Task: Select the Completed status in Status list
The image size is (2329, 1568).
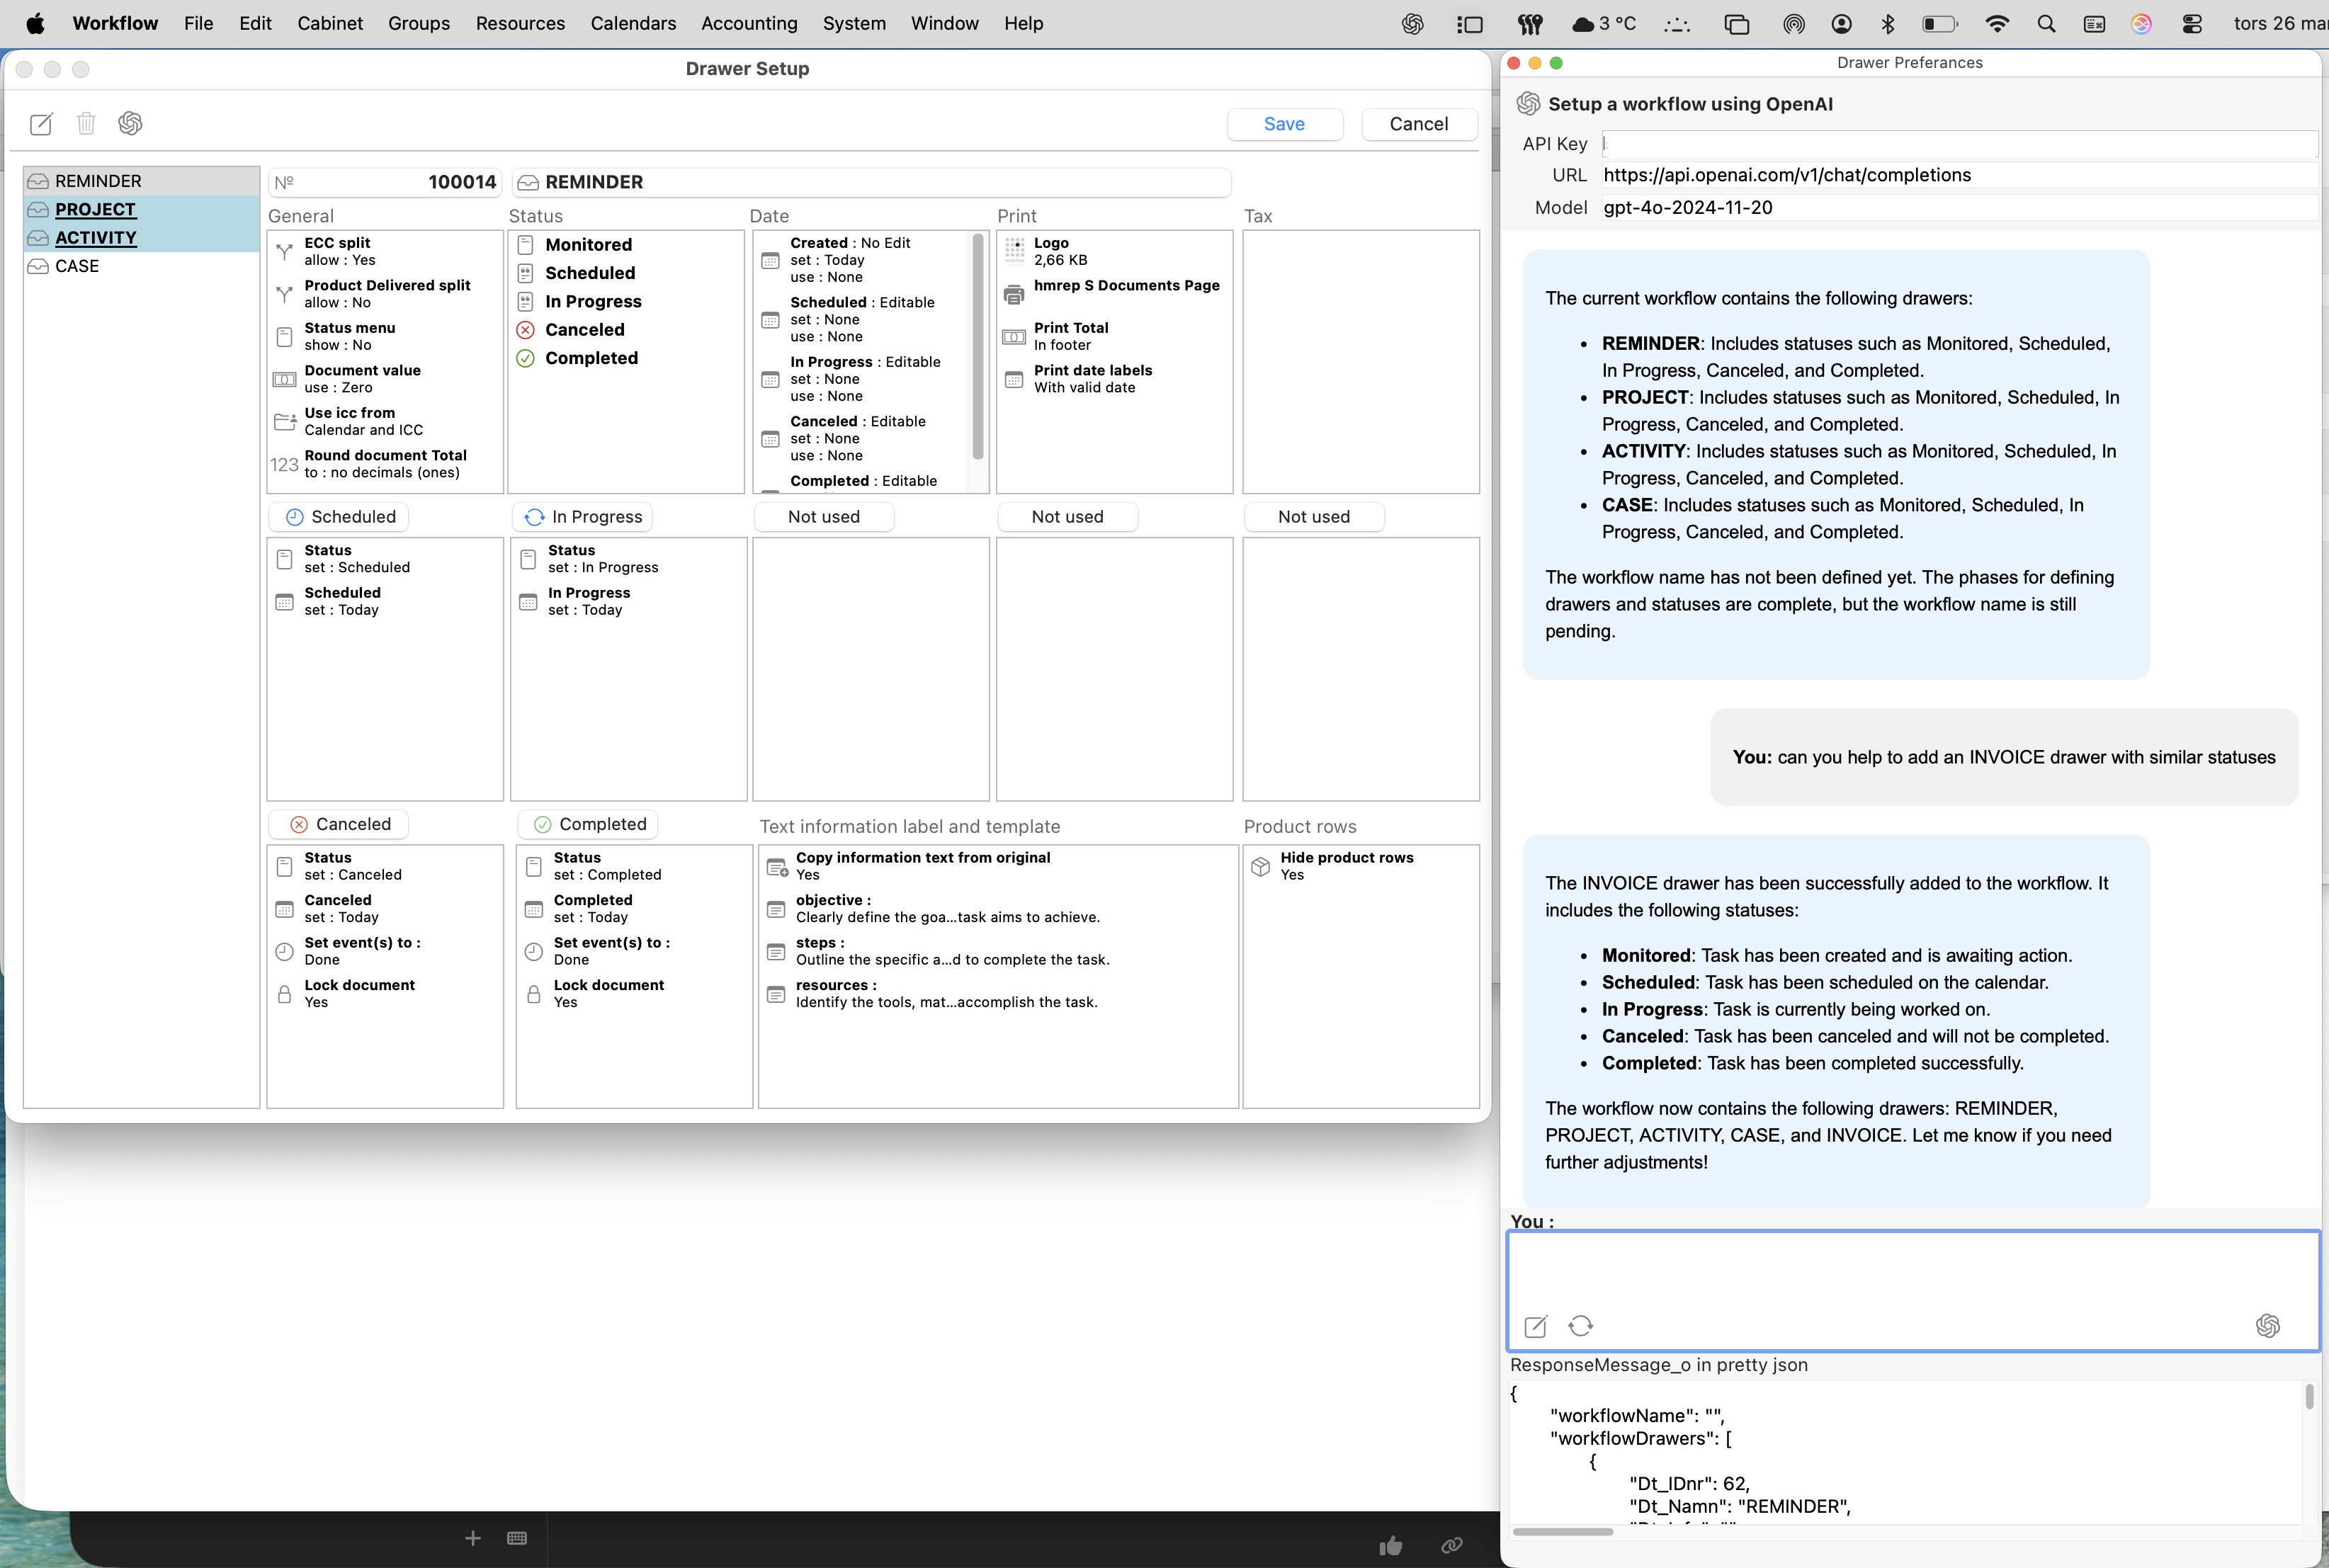Action: click(591, 358)
